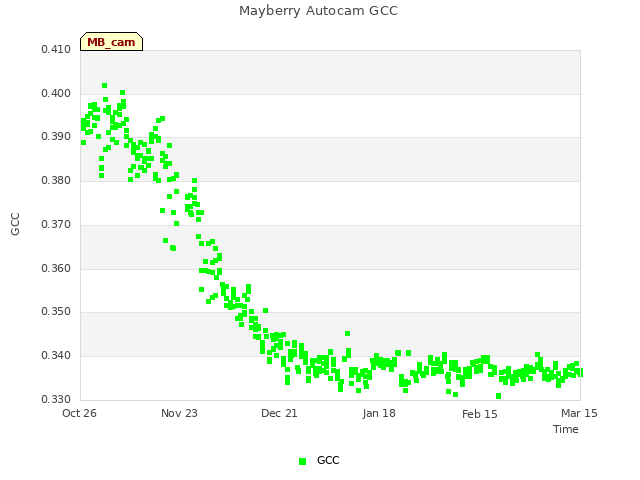Viewport: 640px width, 480px height.
Task: Click the x-axis date Mar 15
Action: click(x=579, y=413)
